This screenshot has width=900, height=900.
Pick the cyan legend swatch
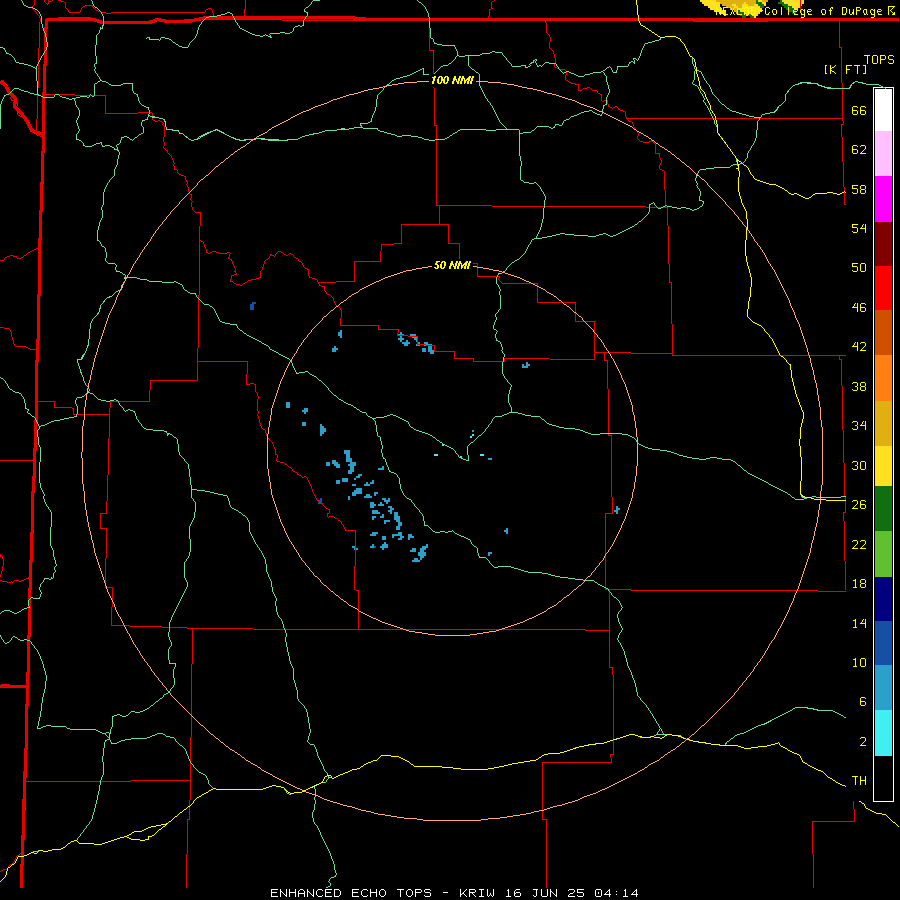coord(883,734)
